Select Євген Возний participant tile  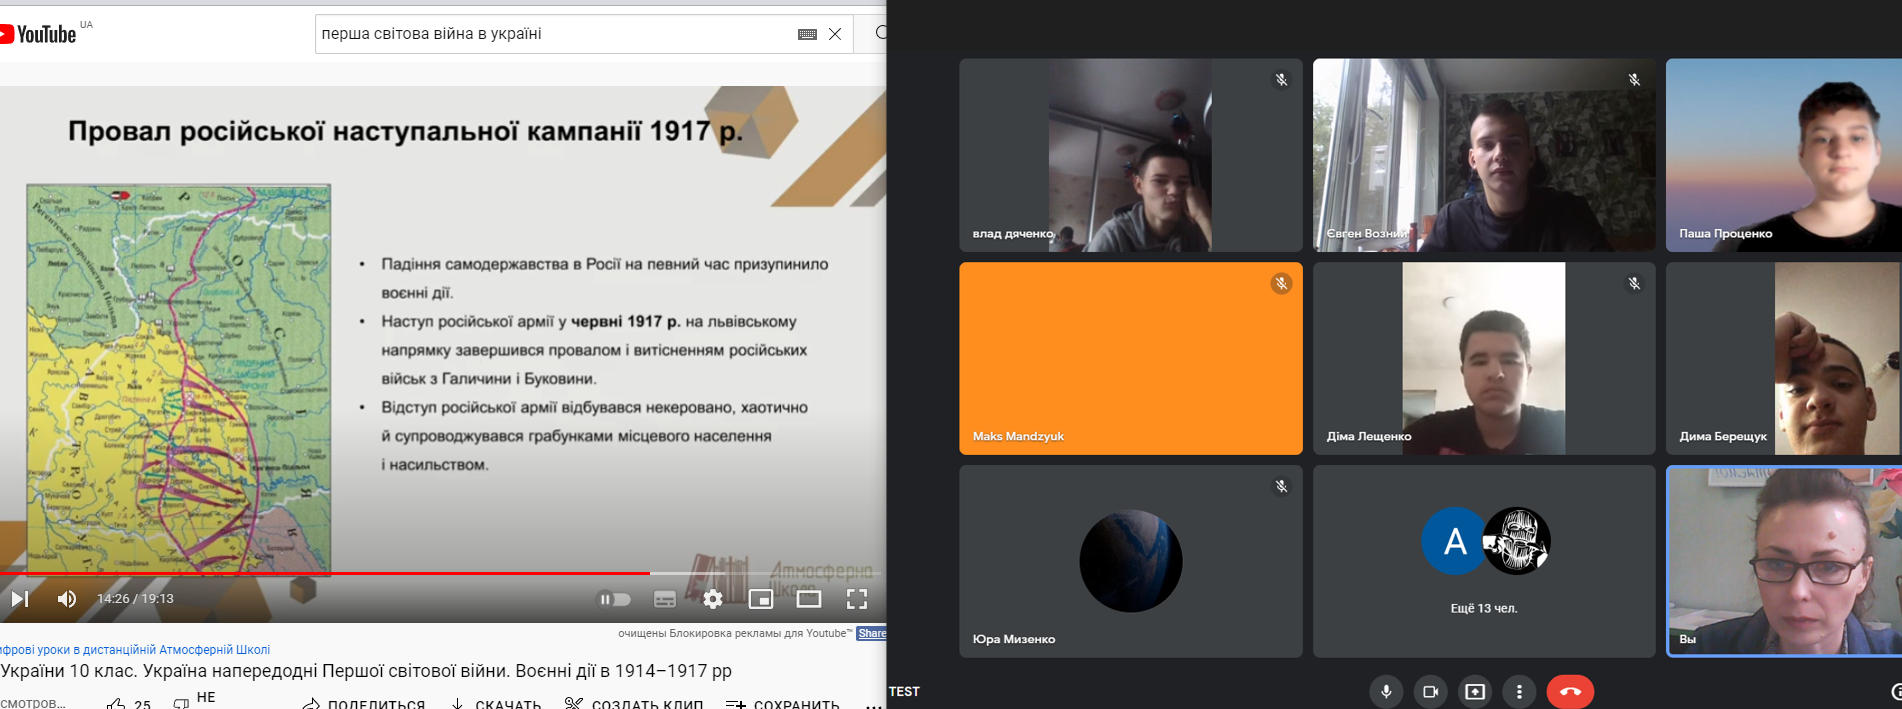[x=1484, y=155]
